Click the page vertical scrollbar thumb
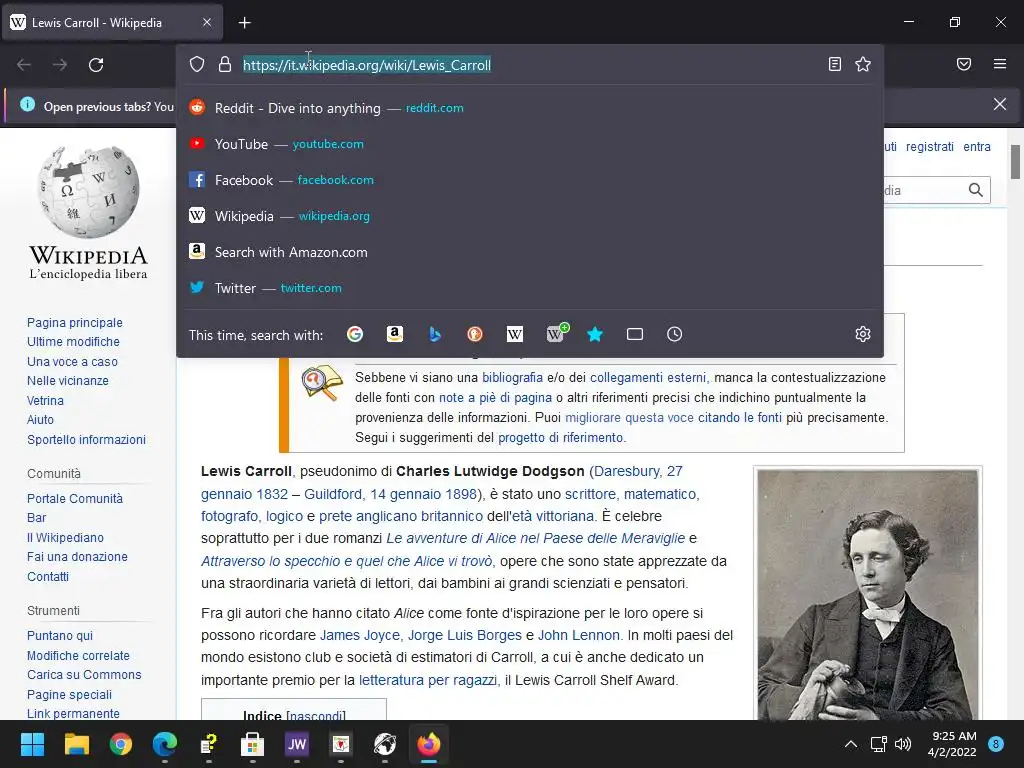1024x768 pixels. (x=1016, y=161)
